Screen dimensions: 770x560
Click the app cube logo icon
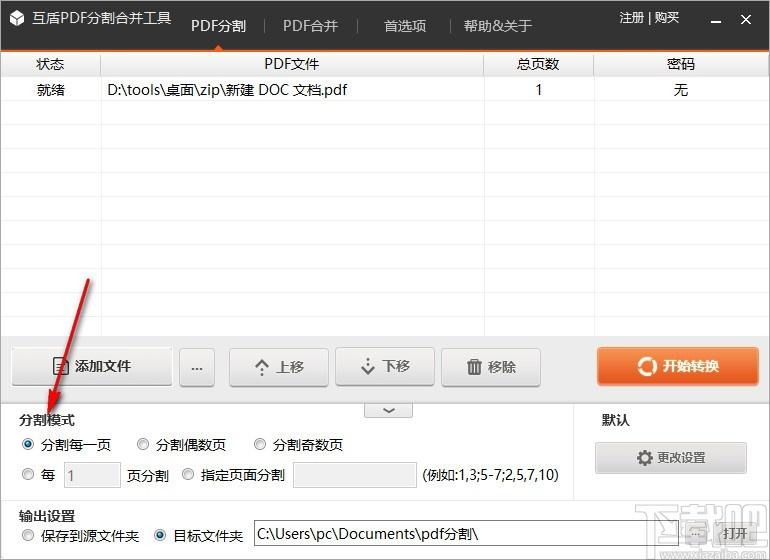(17, 18)
